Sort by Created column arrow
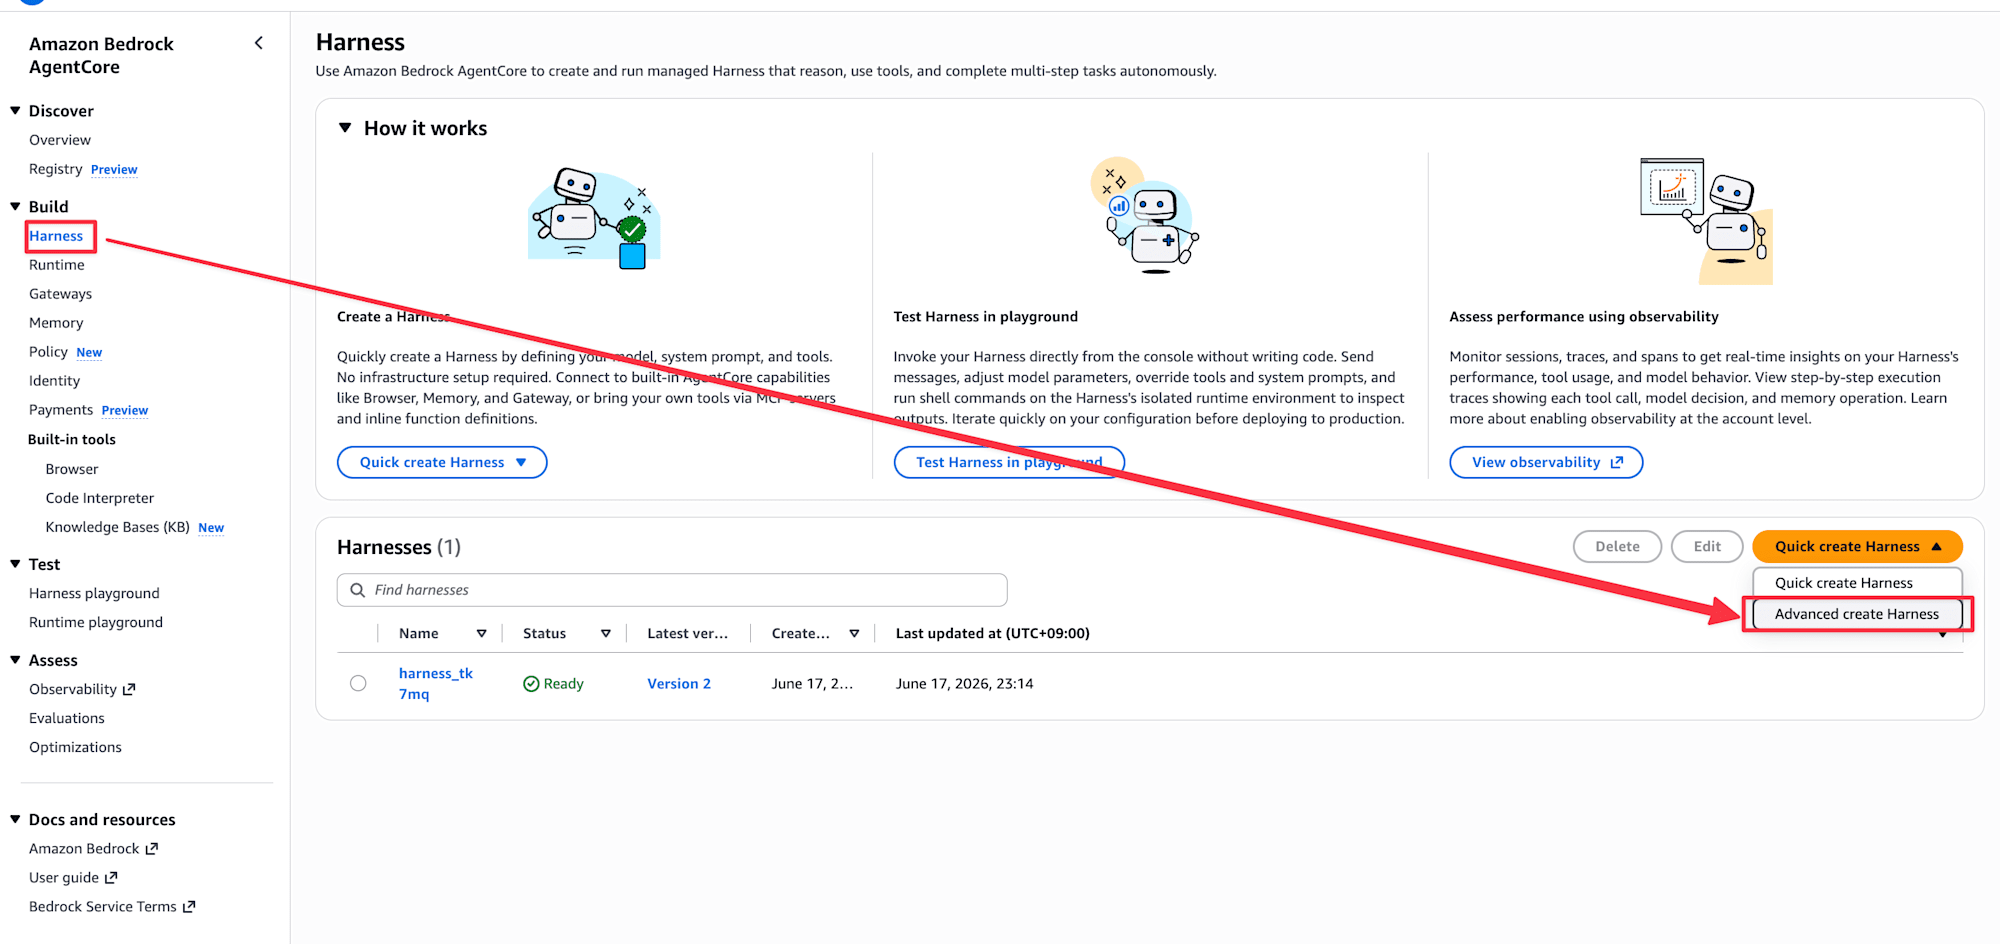Image resolution: width=2000 pixels, height=944 pixels. 854,633
